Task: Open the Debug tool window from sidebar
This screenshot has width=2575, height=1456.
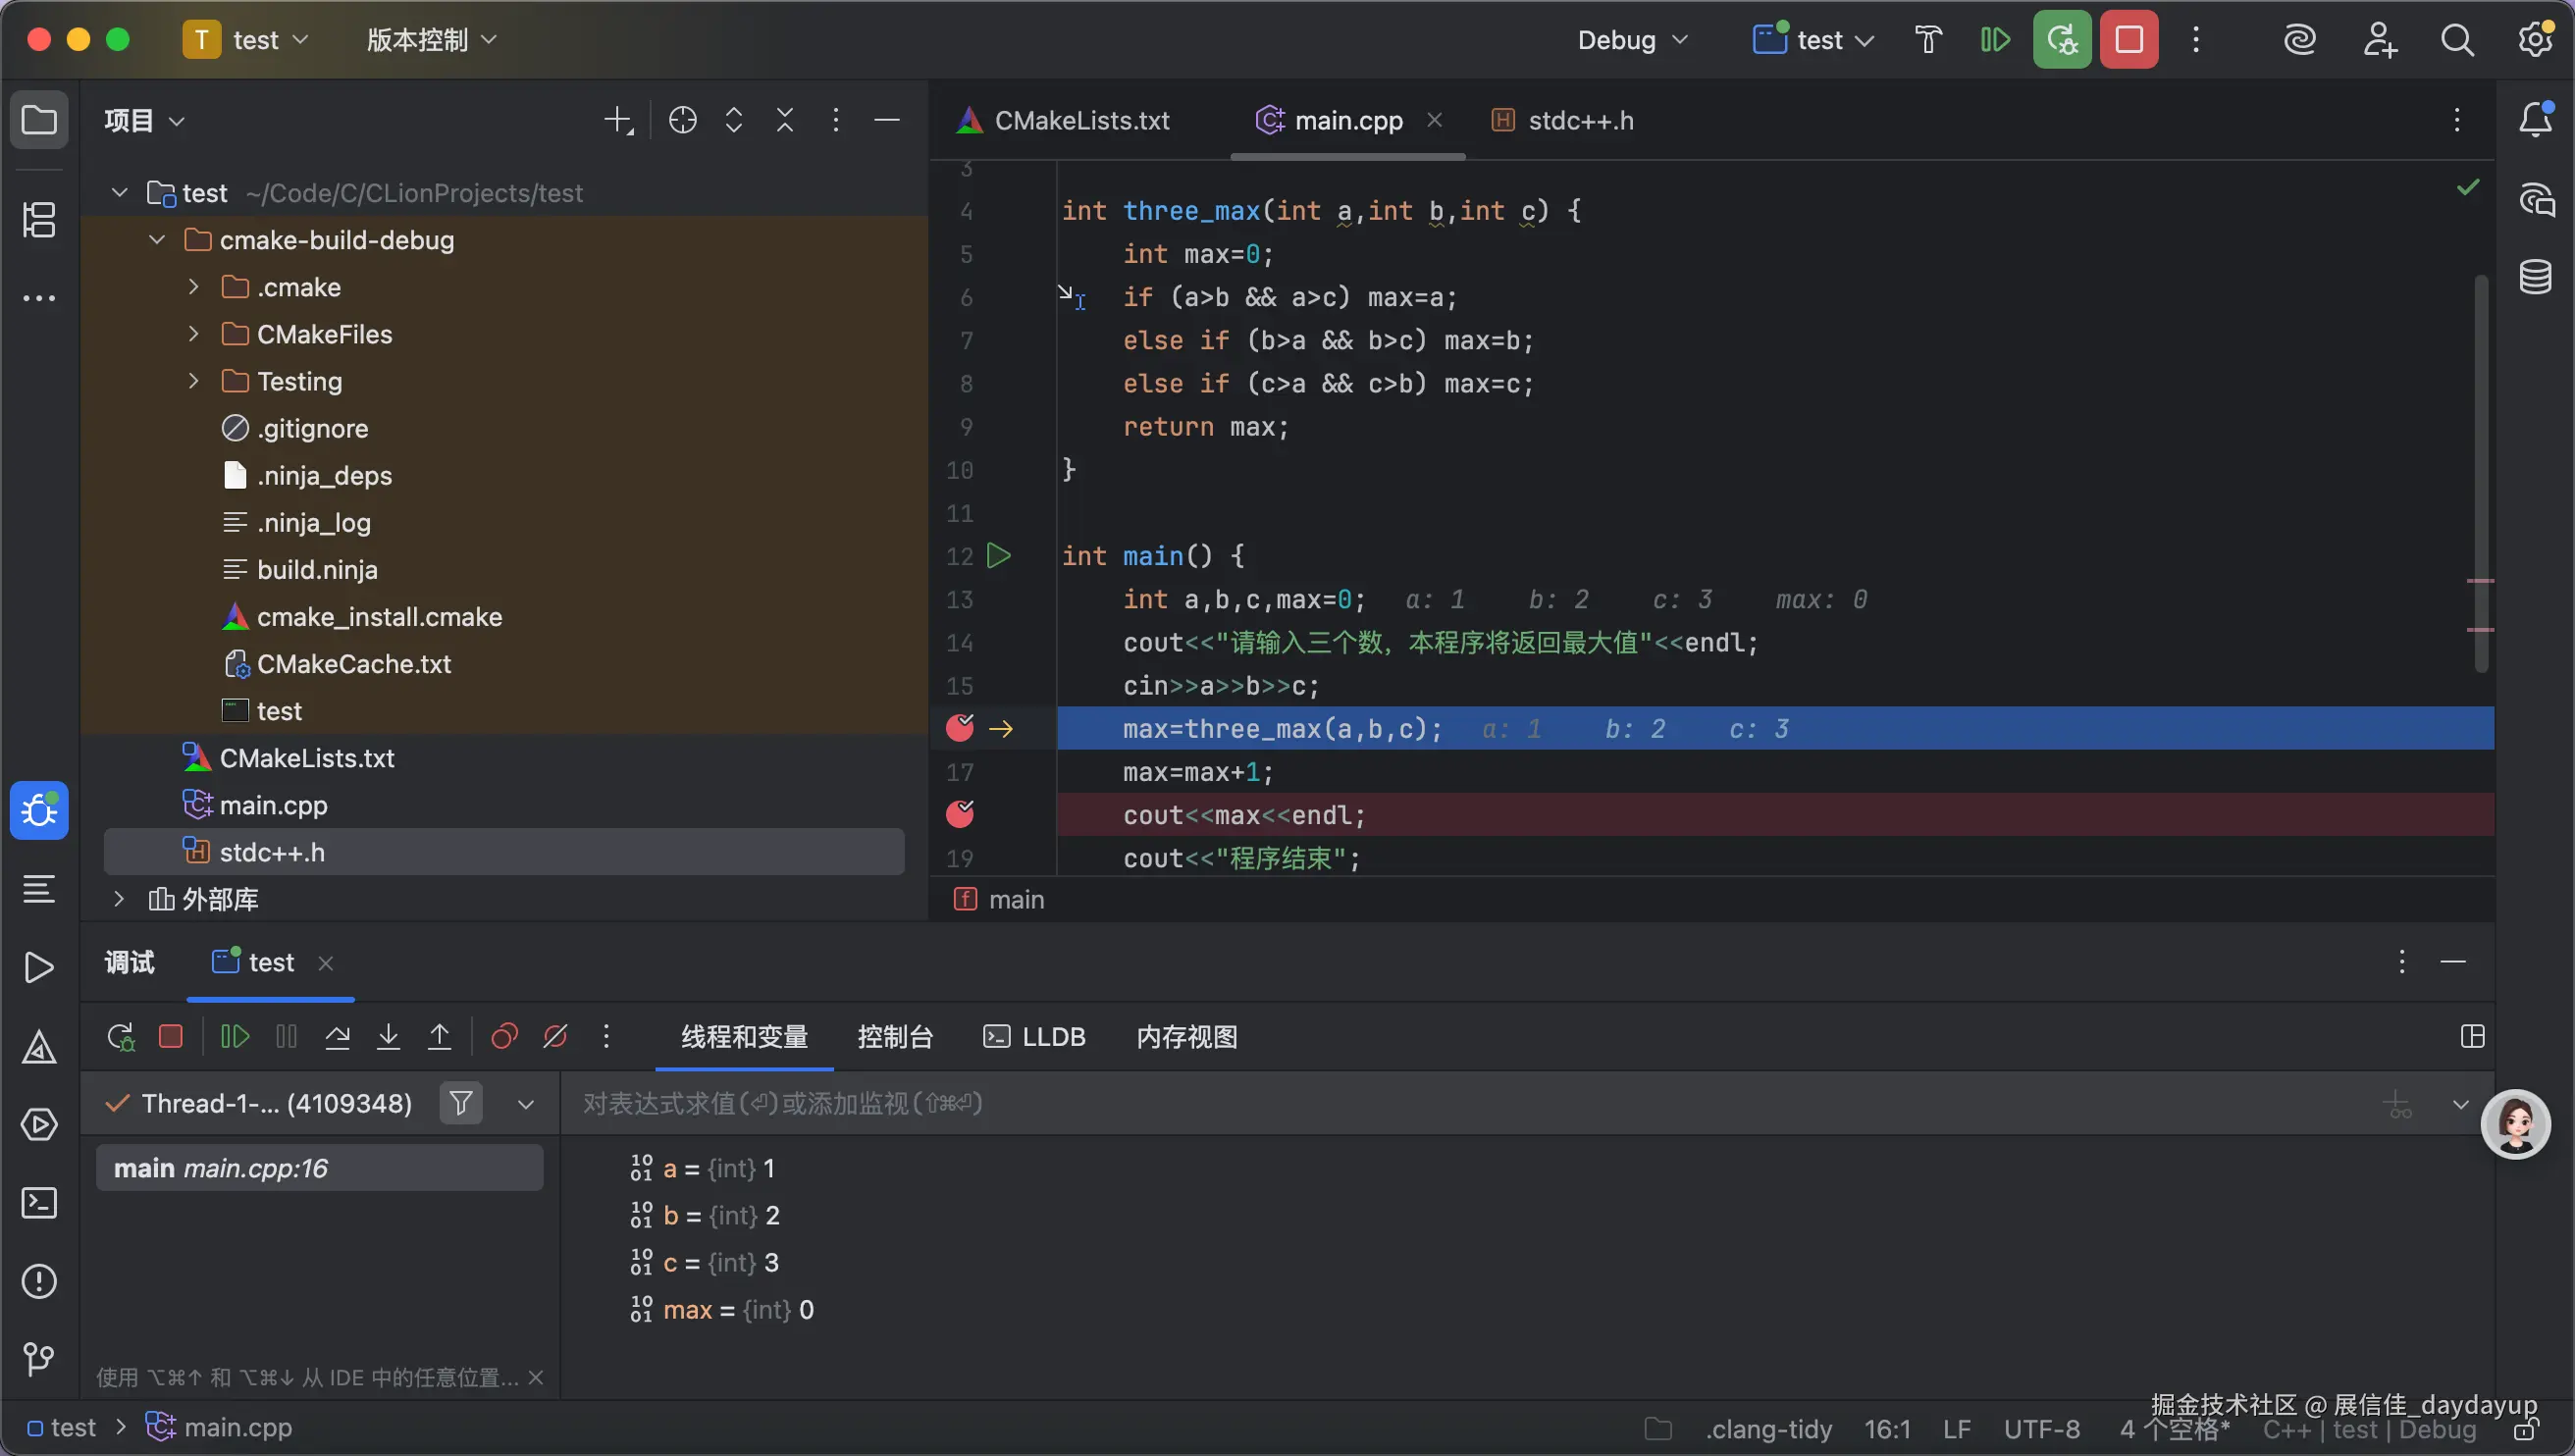Action: (x=39, y=810)
